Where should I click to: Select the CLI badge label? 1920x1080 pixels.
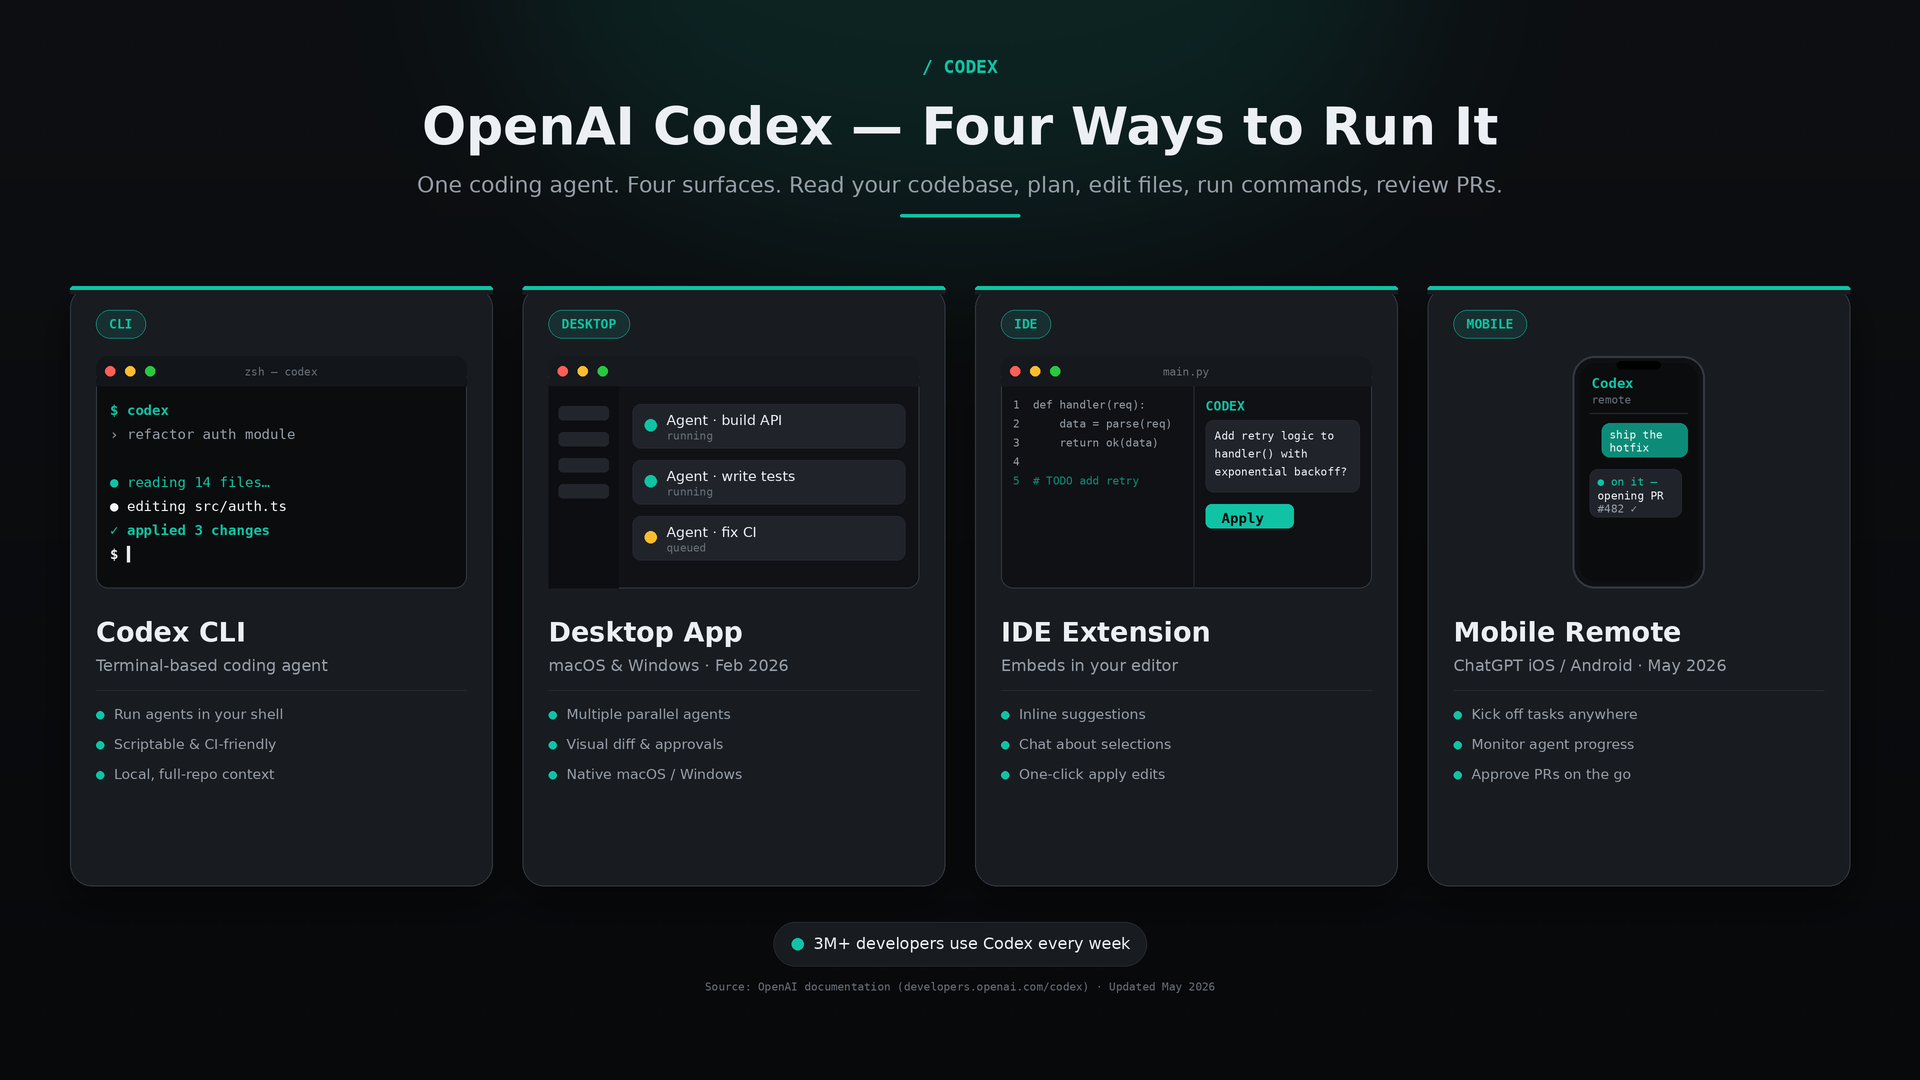121,324
